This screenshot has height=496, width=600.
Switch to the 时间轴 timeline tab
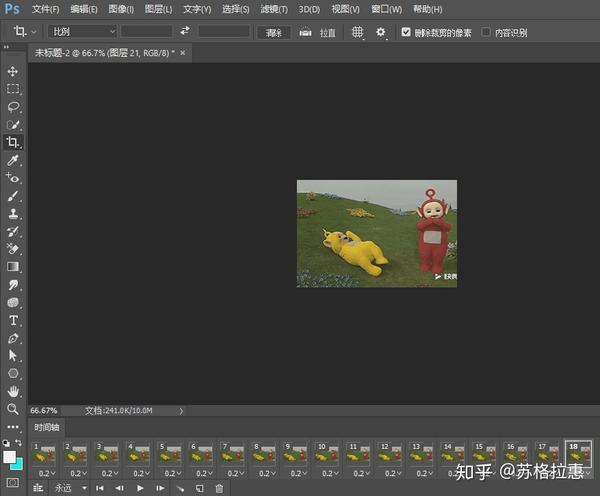[x=46, y=427]
